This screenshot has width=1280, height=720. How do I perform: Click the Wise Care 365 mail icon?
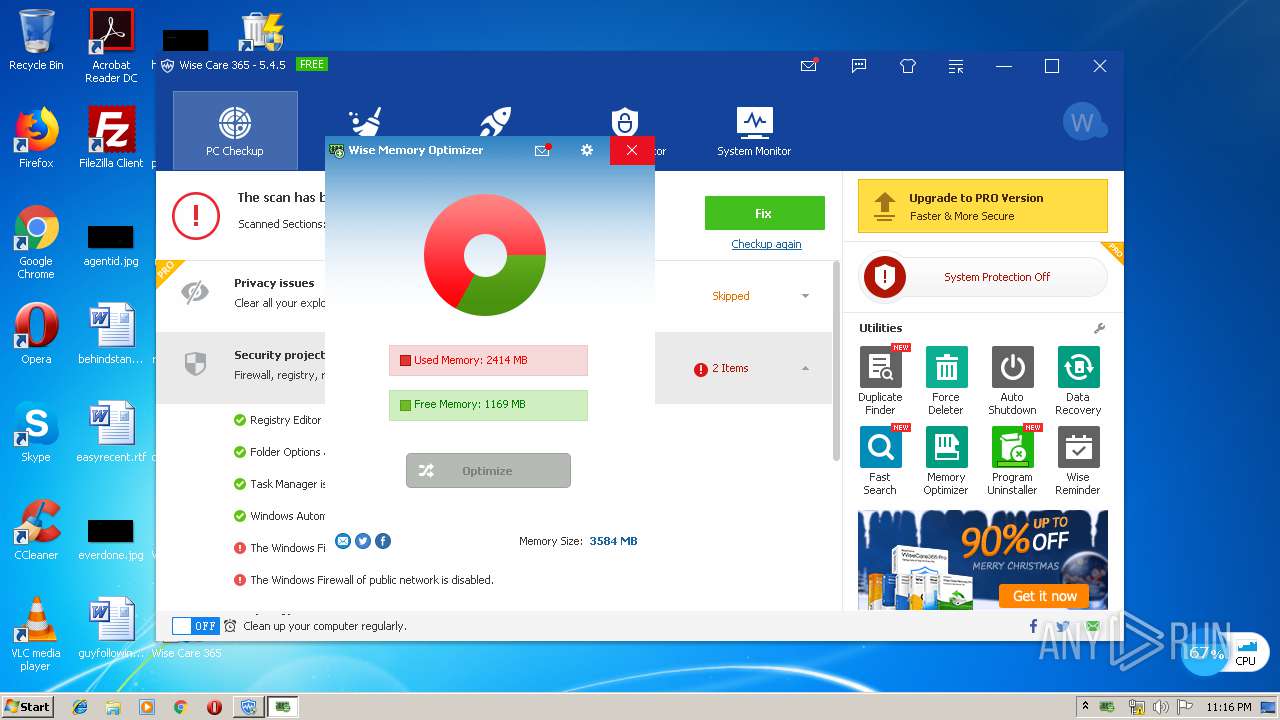point(809,66)
